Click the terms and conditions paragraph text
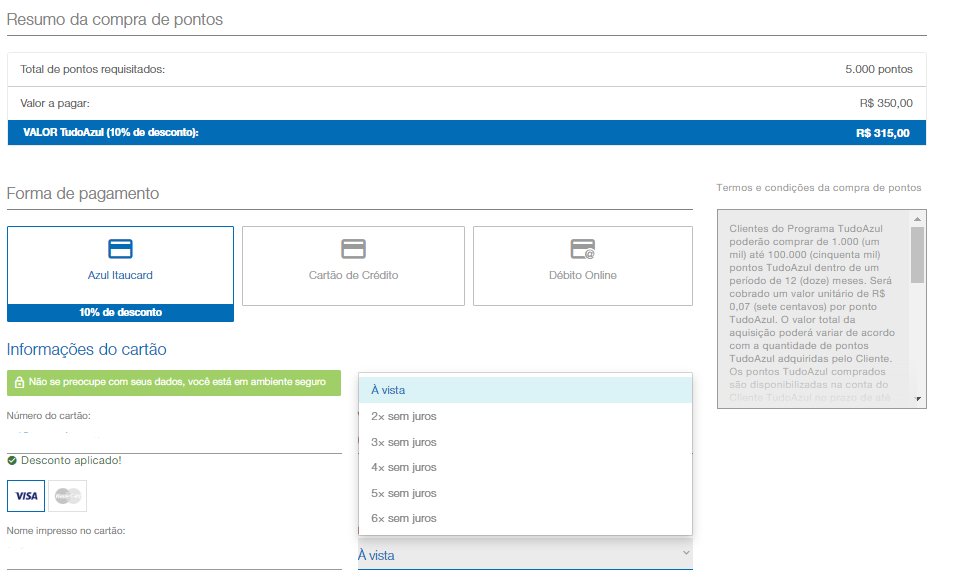 (812, 313)
